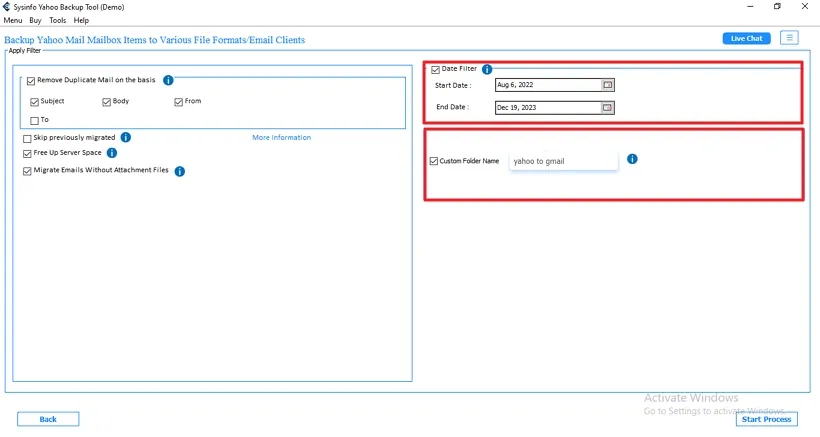Click info icon for Migrate Emails Without Attachment
The height and width of the screenshot is (437, 820).
coord(179,171)
